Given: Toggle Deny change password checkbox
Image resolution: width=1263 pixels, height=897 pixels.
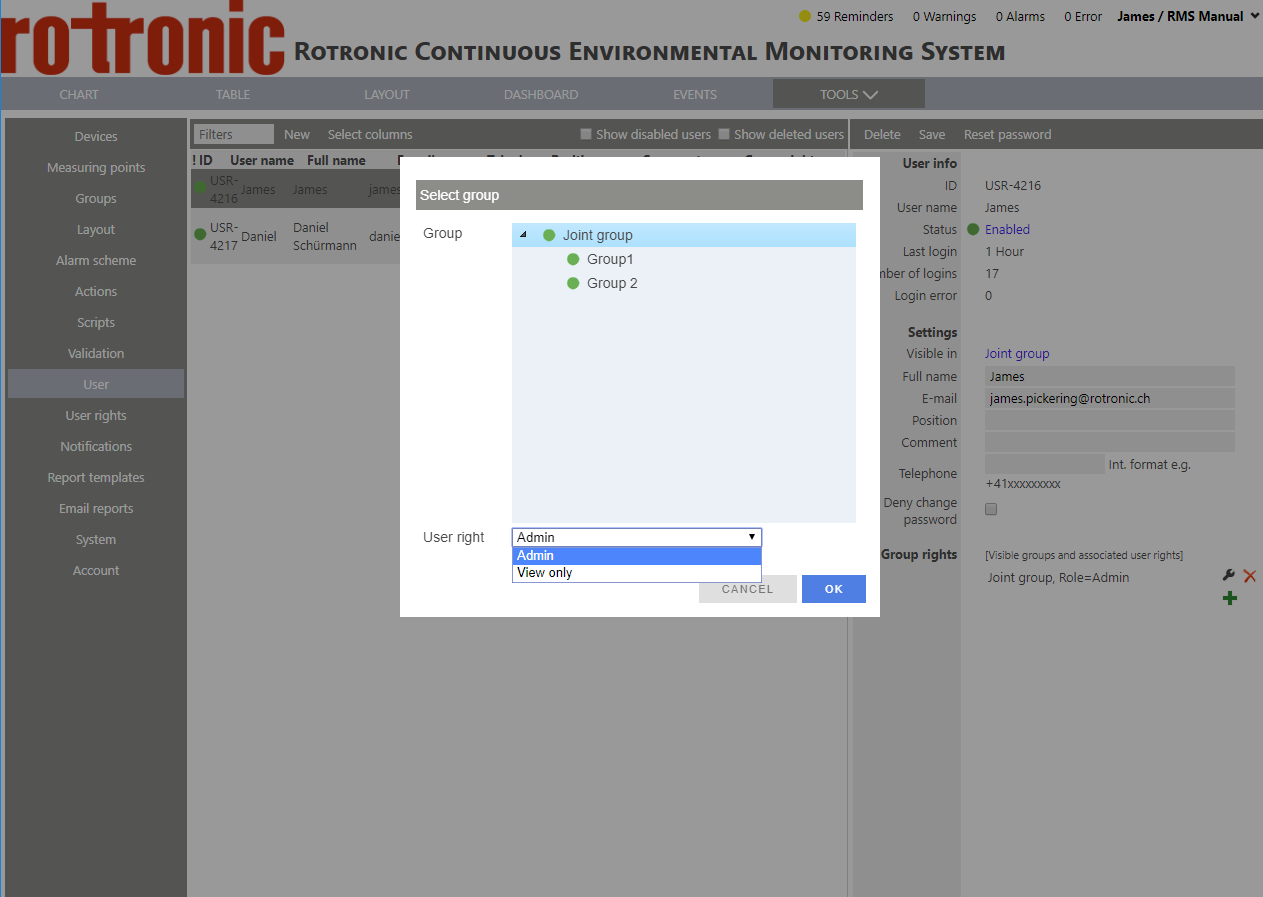Looking at the screenshot, I should pos(991,509).
